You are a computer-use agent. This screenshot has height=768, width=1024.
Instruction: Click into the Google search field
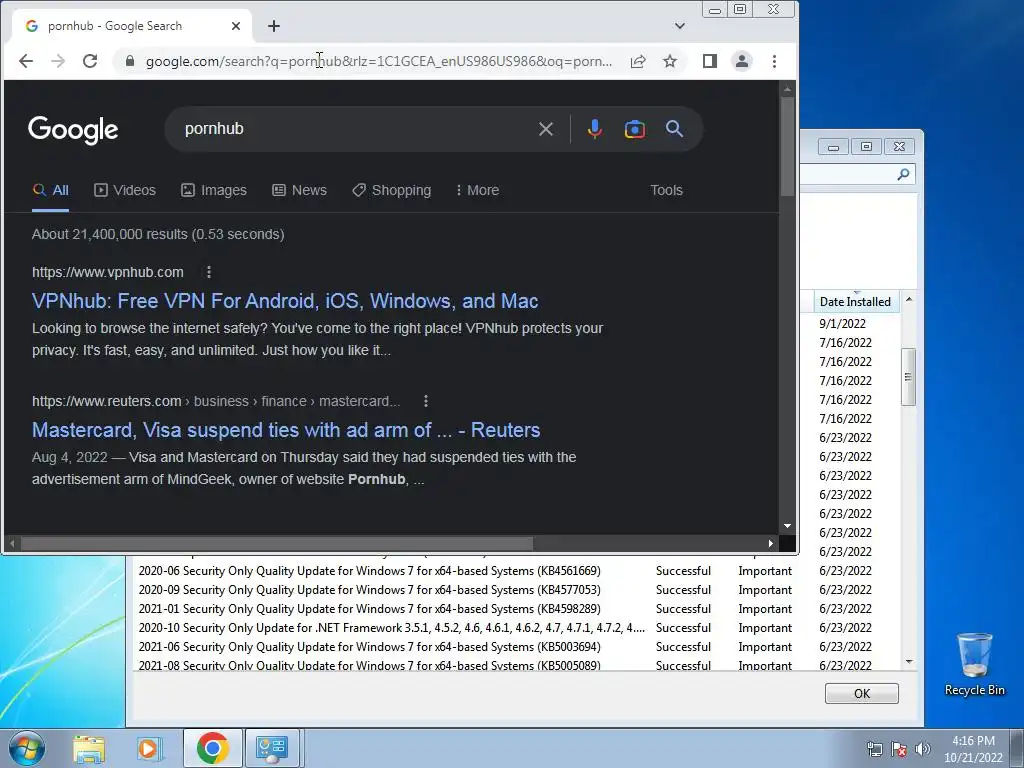coord(356,129)
